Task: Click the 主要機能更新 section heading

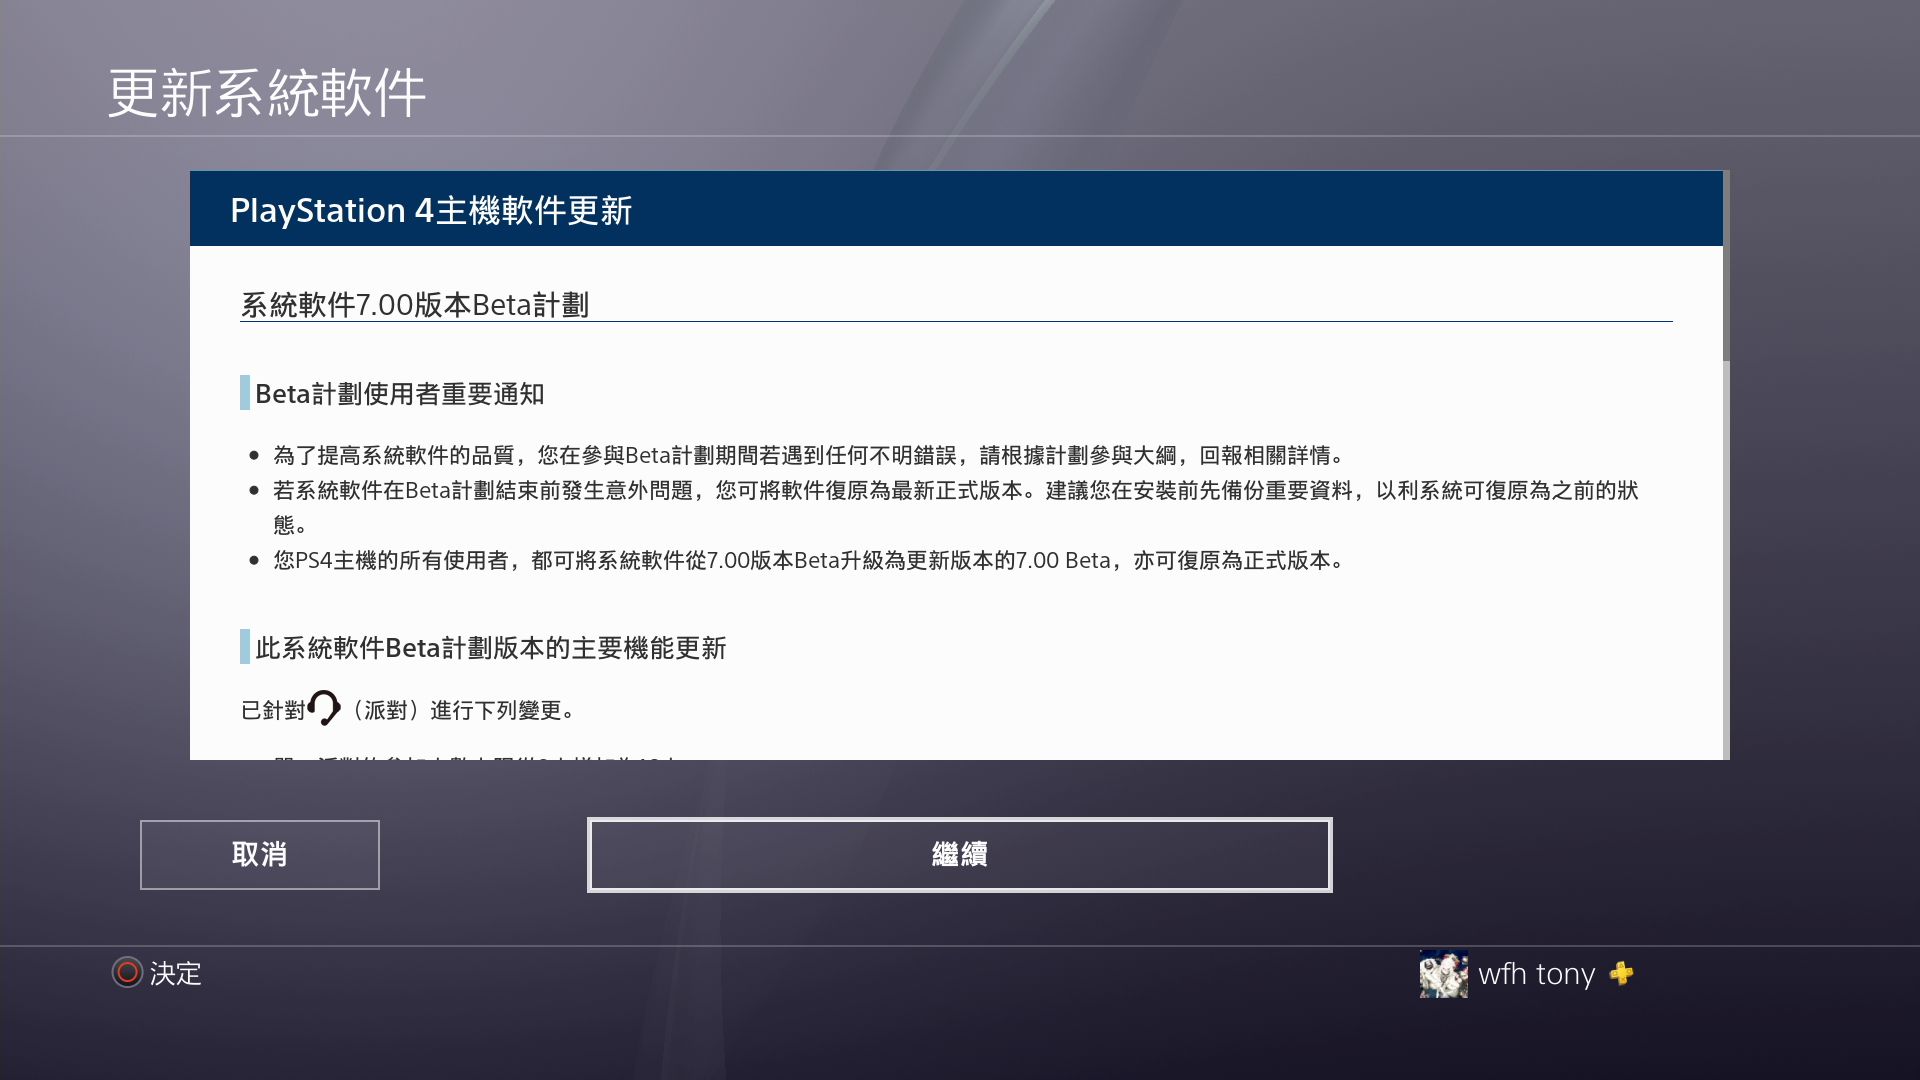Action: tap(490, 648)
